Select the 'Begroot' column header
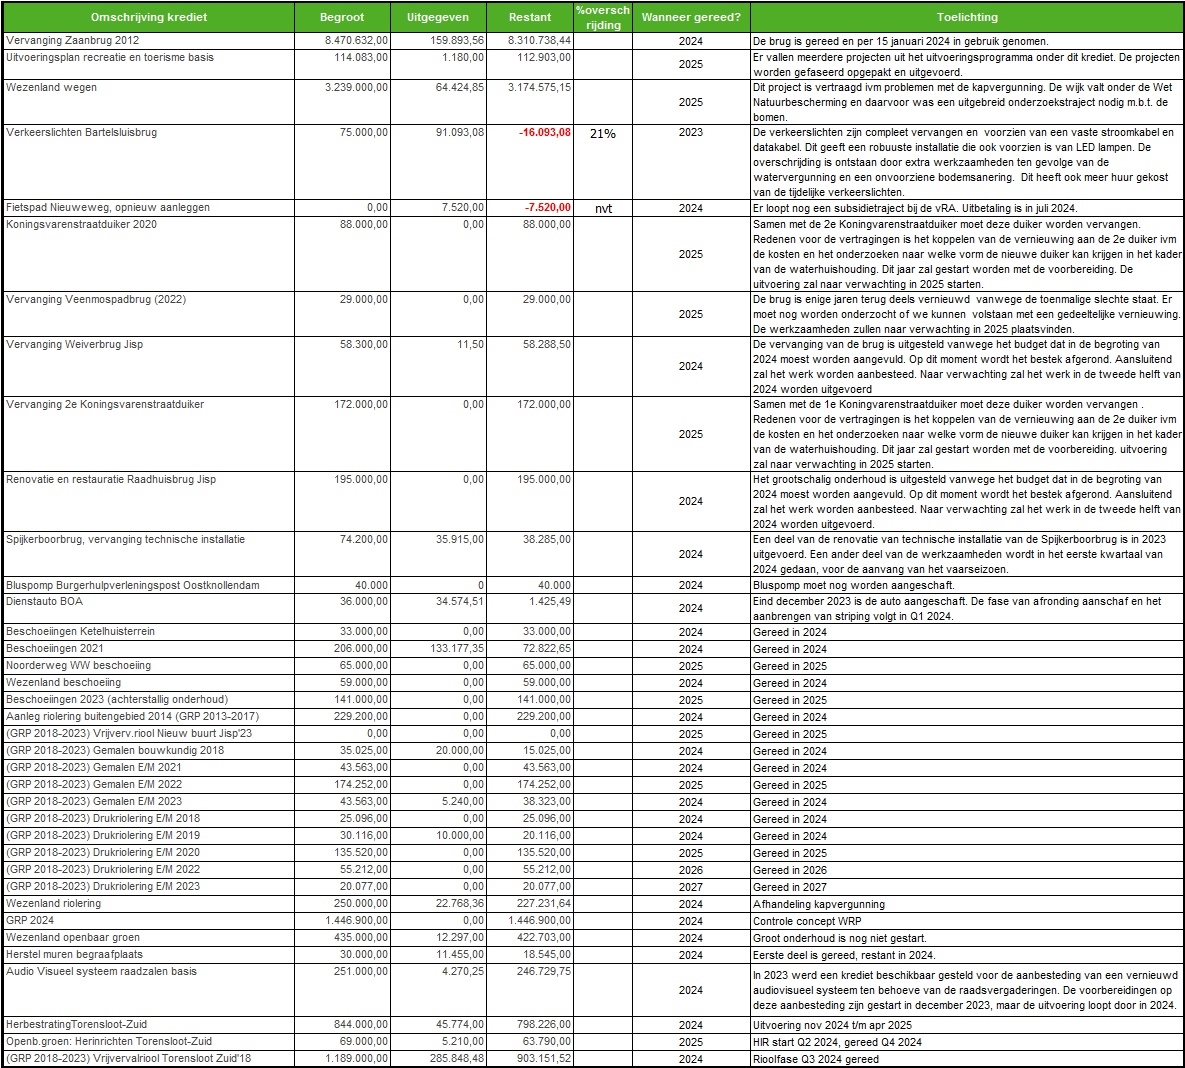Image resolution: width=1185 pixels, height=1068 pixels. click(x=342, y=17)
